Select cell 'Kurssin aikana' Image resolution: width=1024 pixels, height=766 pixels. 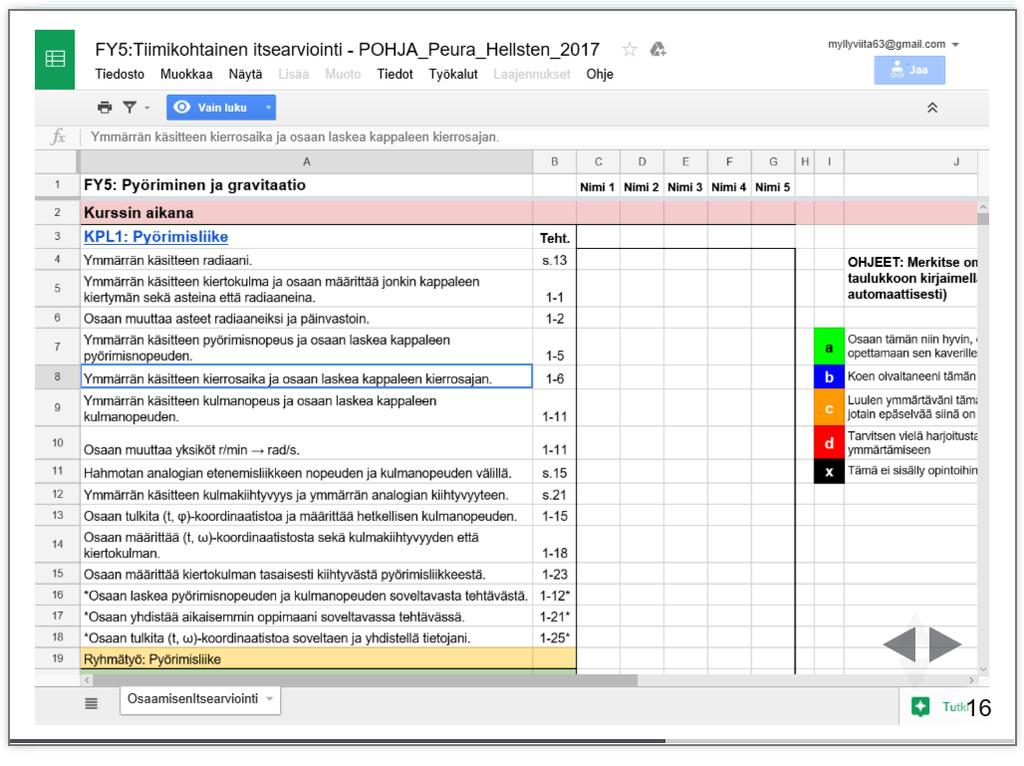click(306, 213)
